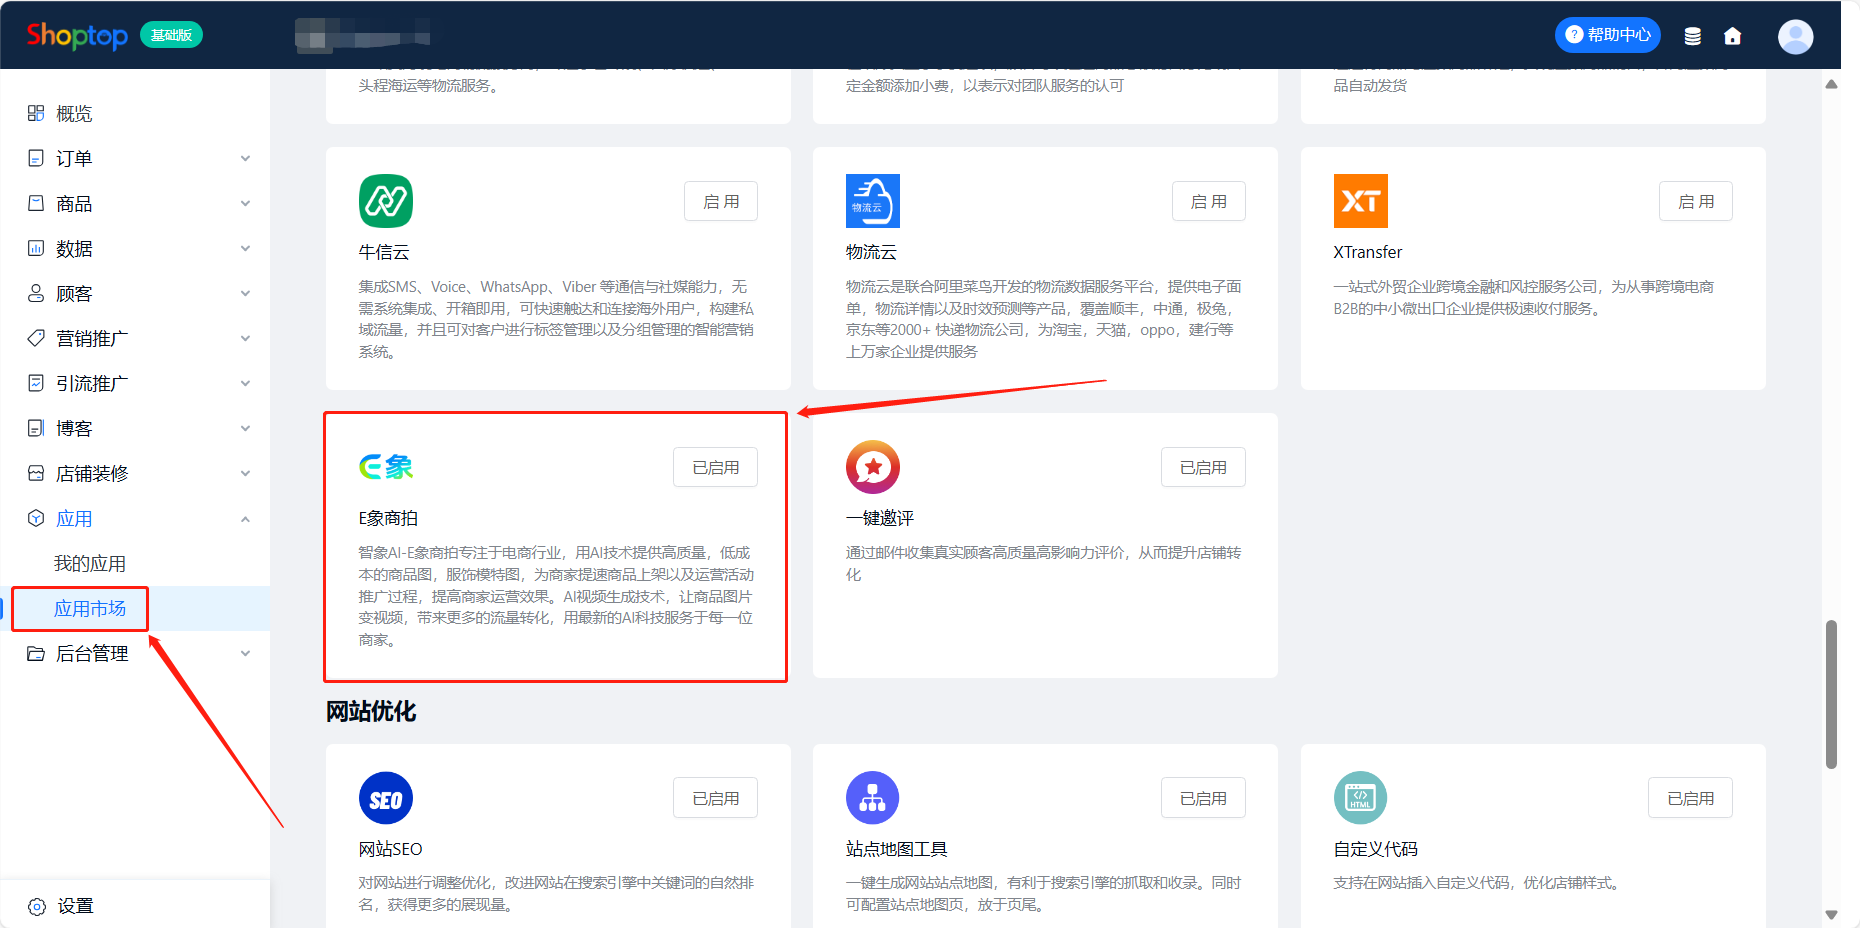Open the user avatar in top bar
Image resolution: width=1860 pixels, height=928 pixels.
point(1795,36)
